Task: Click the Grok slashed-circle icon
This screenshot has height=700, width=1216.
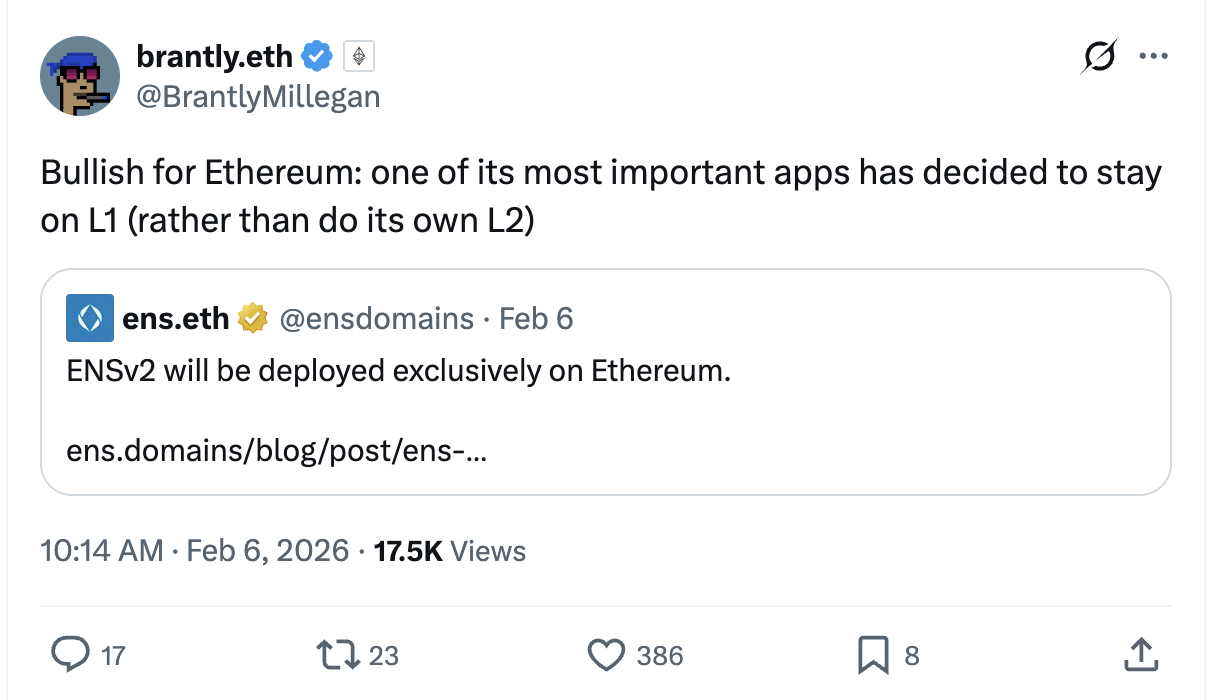Action: (1097, 59)
